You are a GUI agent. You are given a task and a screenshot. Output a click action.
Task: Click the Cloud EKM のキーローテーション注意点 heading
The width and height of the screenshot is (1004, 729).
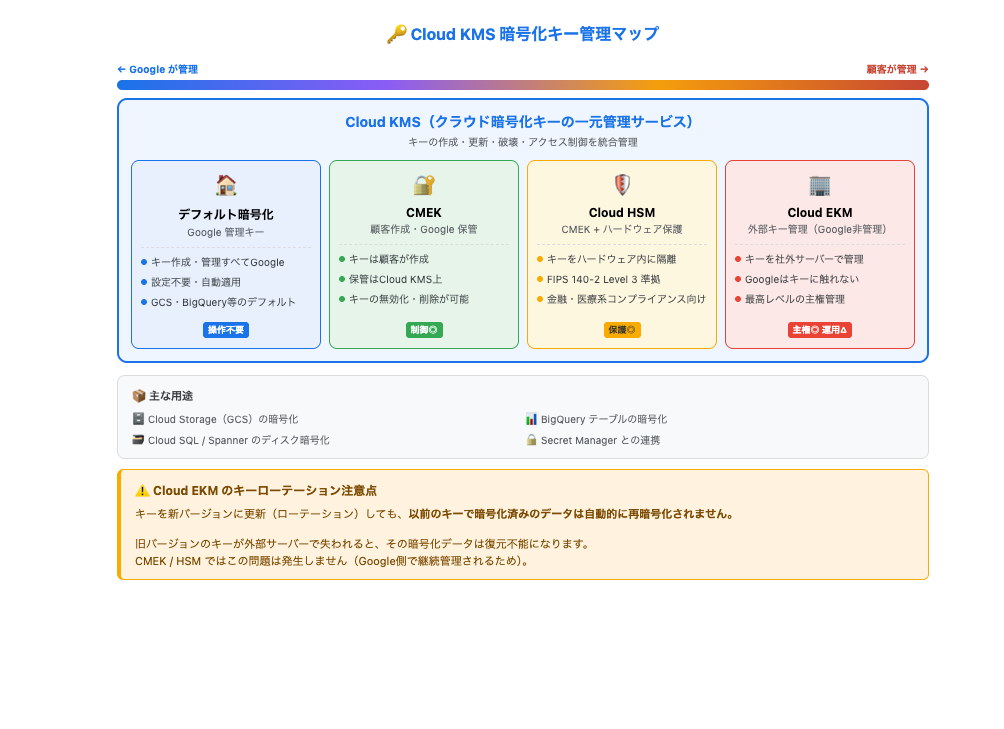point(264,491)
